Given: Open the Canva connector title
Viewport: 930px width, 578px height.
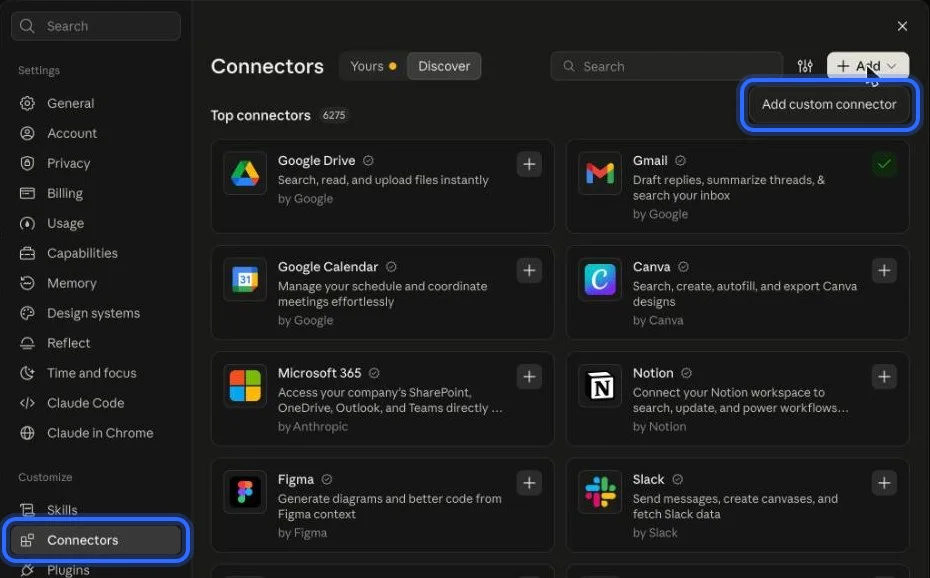Looking at the screenshot, I should pos(651,267).
